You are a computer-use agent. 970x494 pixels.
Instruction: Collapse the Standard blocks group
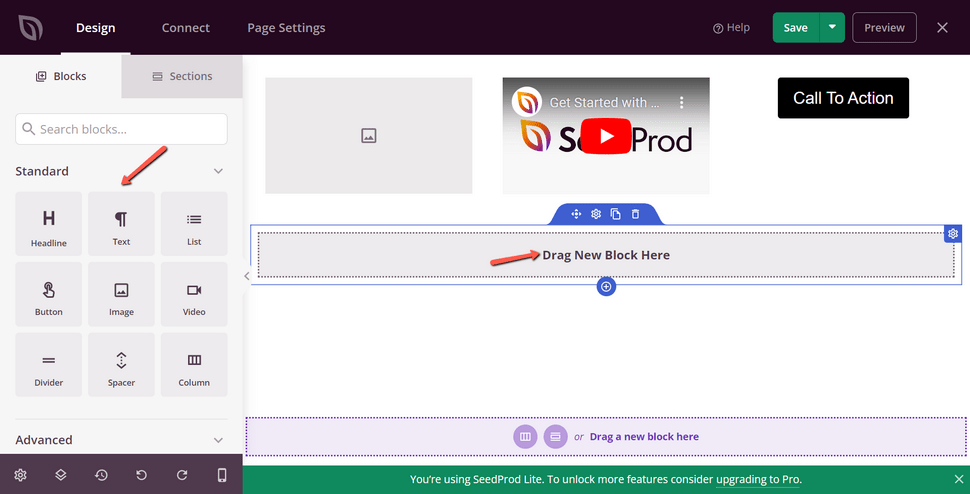pos(218,171)
